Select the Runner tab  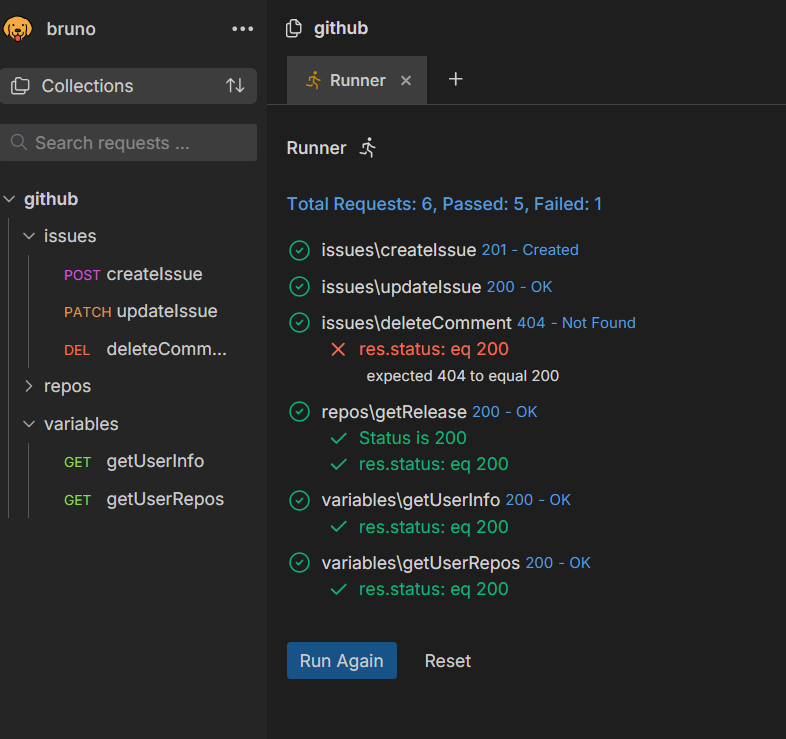[356, 80]
